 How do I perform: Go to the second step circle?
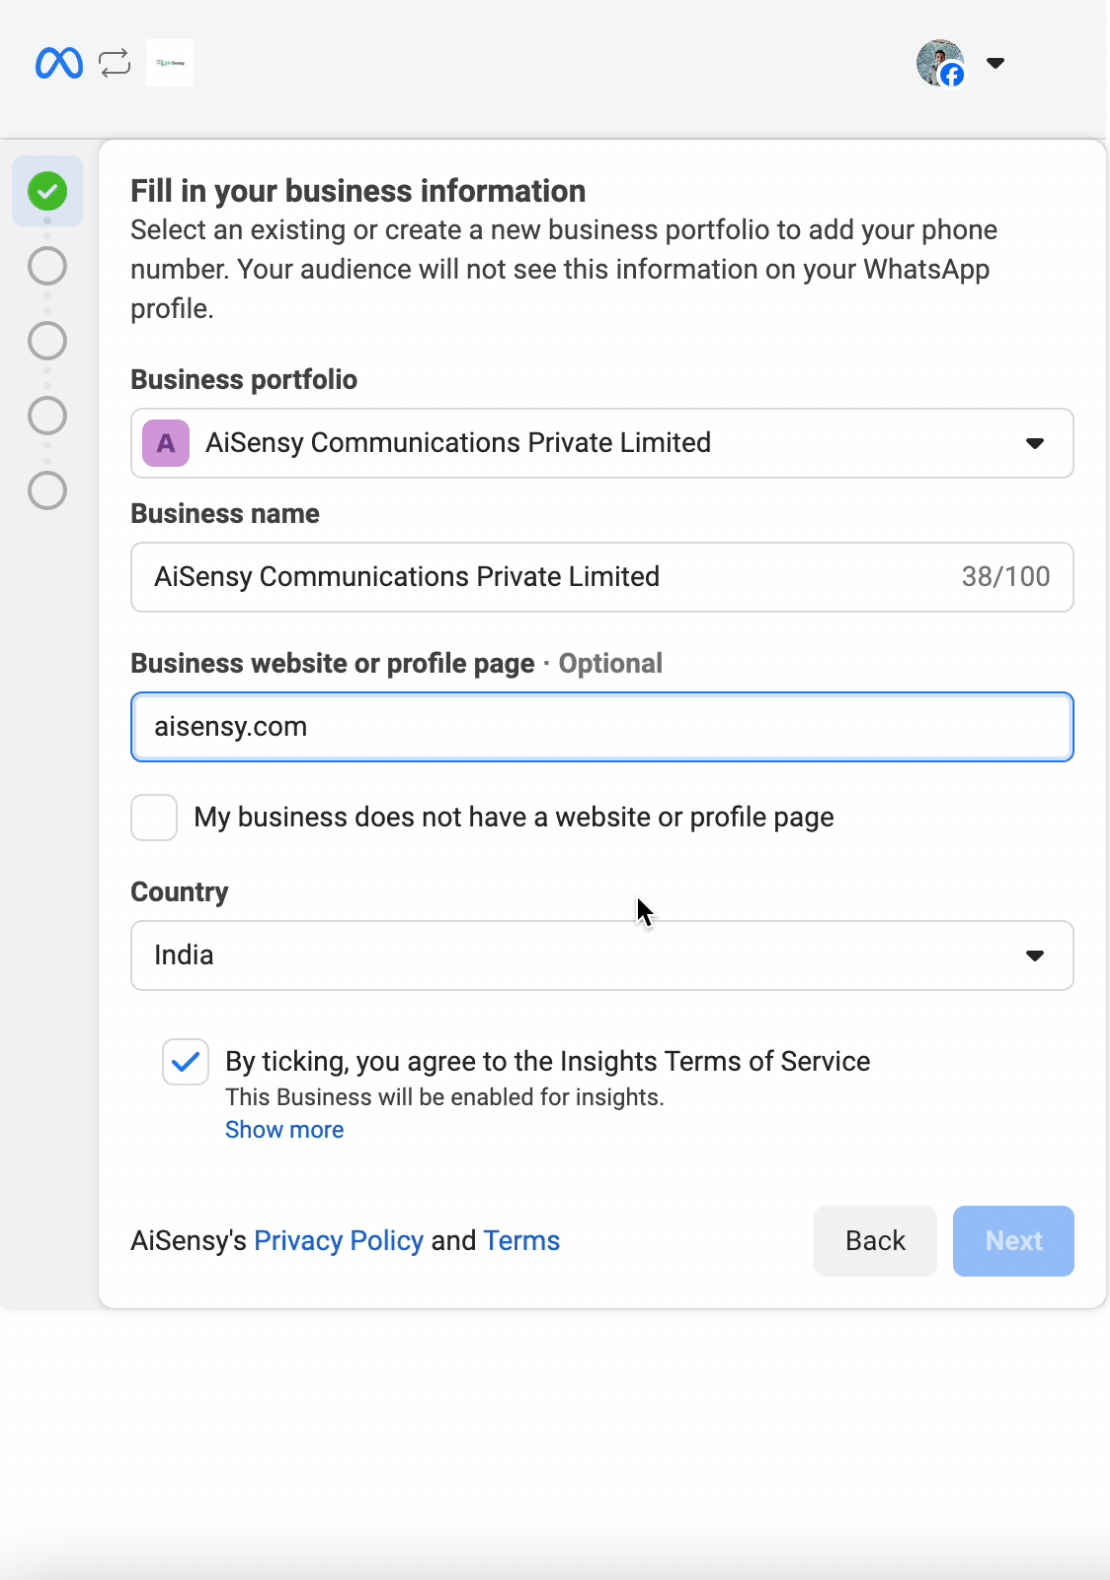(47, 266)
